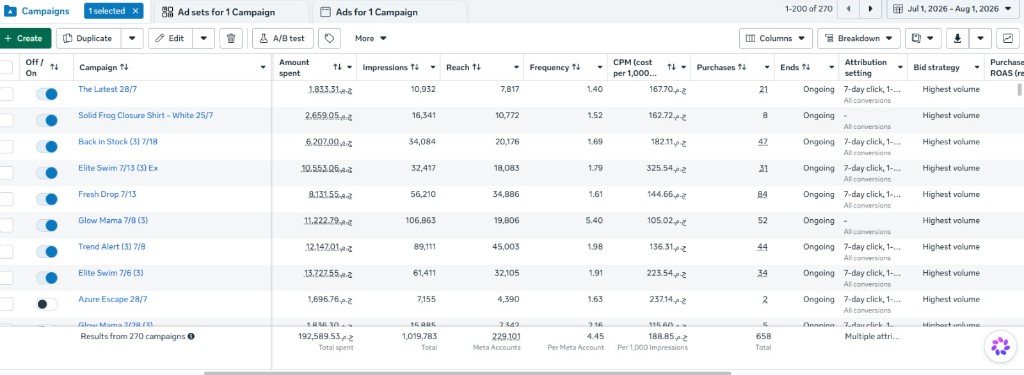Screen dimensions: 1024x375
Task: Open Campaign column header menu arrow
Action: coord(263,67)
